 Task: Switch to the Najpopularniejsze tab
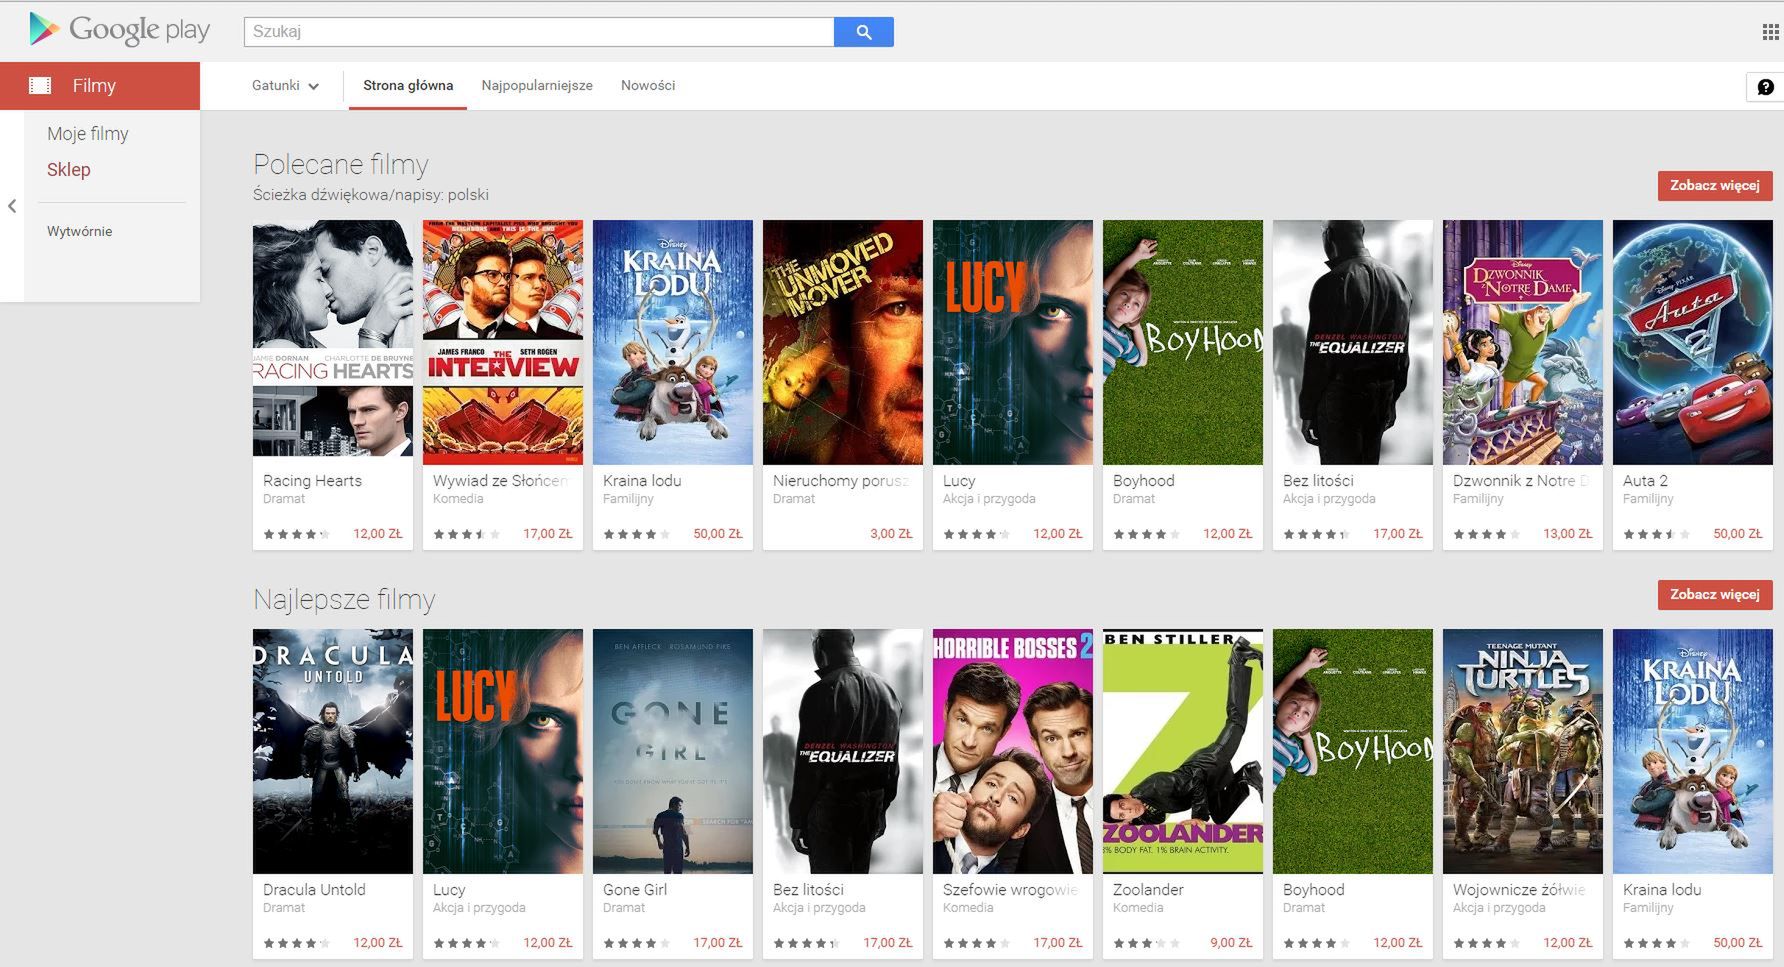click(x=537, y=86)
